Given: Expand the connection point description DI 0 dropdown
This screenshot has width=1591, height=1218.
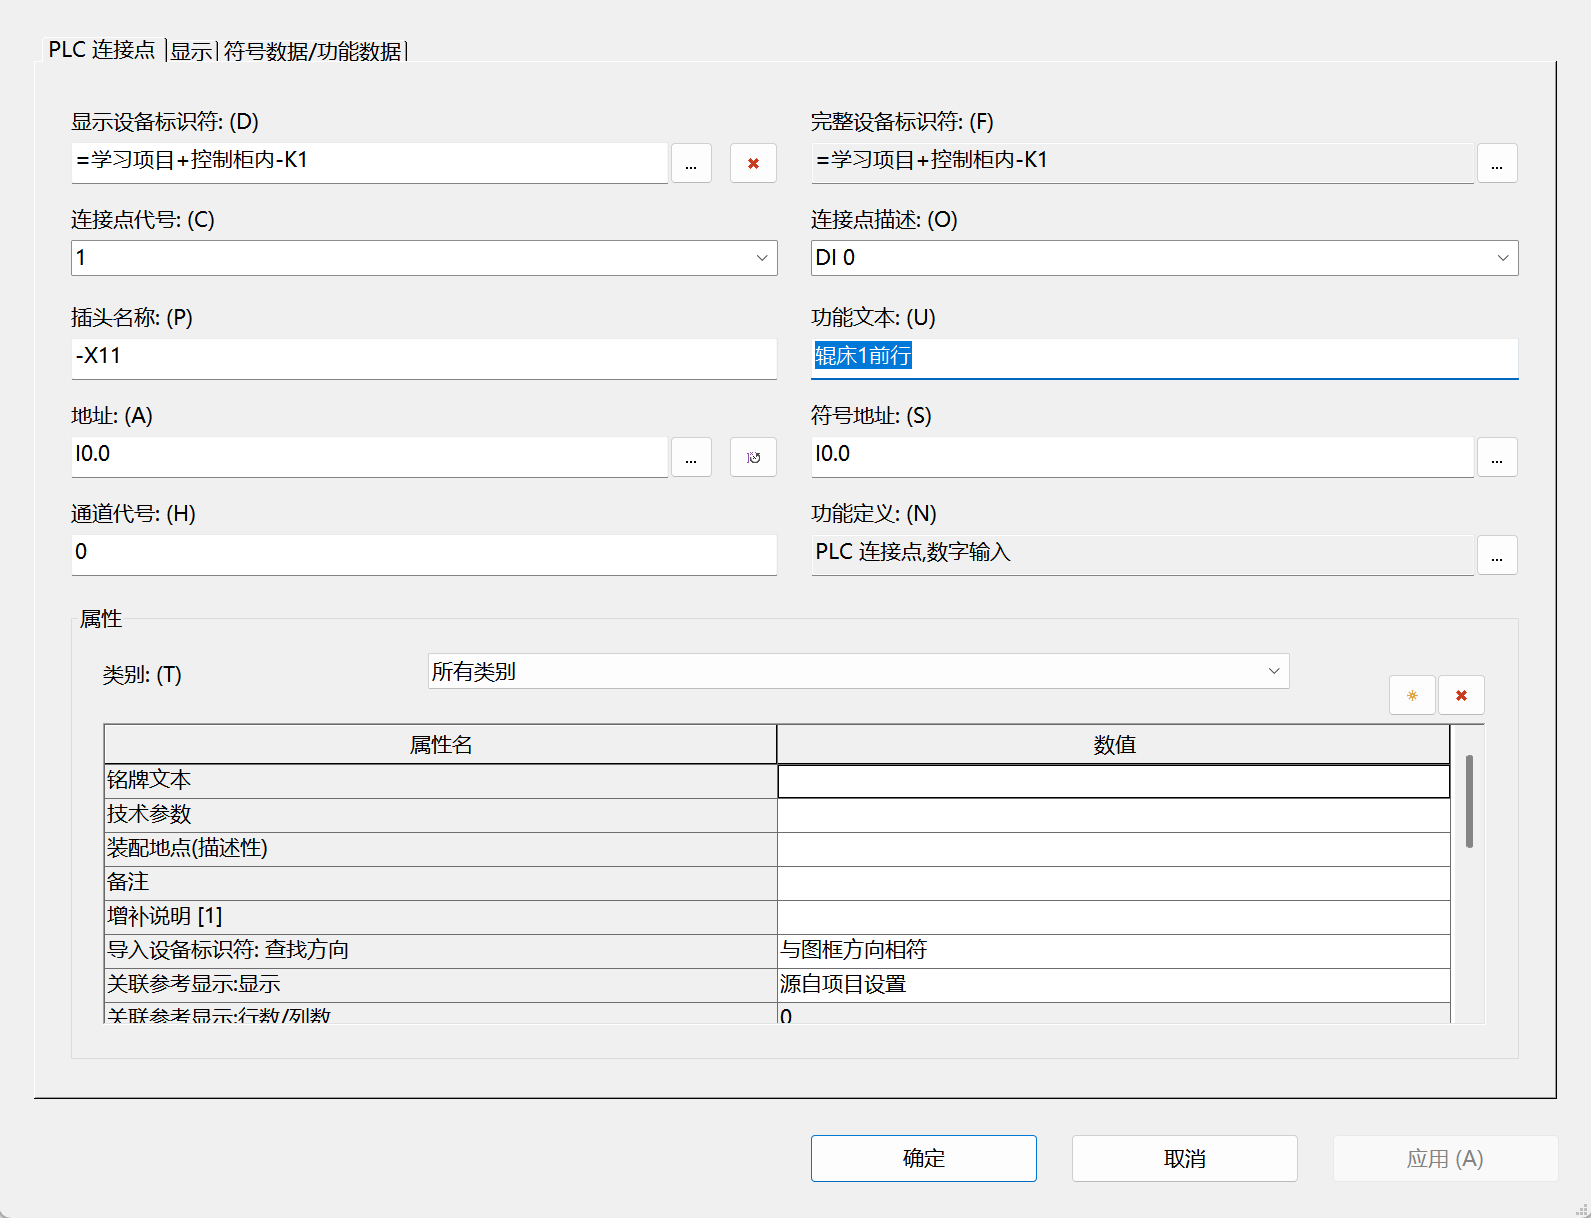Looking at the screenshot, I should tap(1502, 258).
